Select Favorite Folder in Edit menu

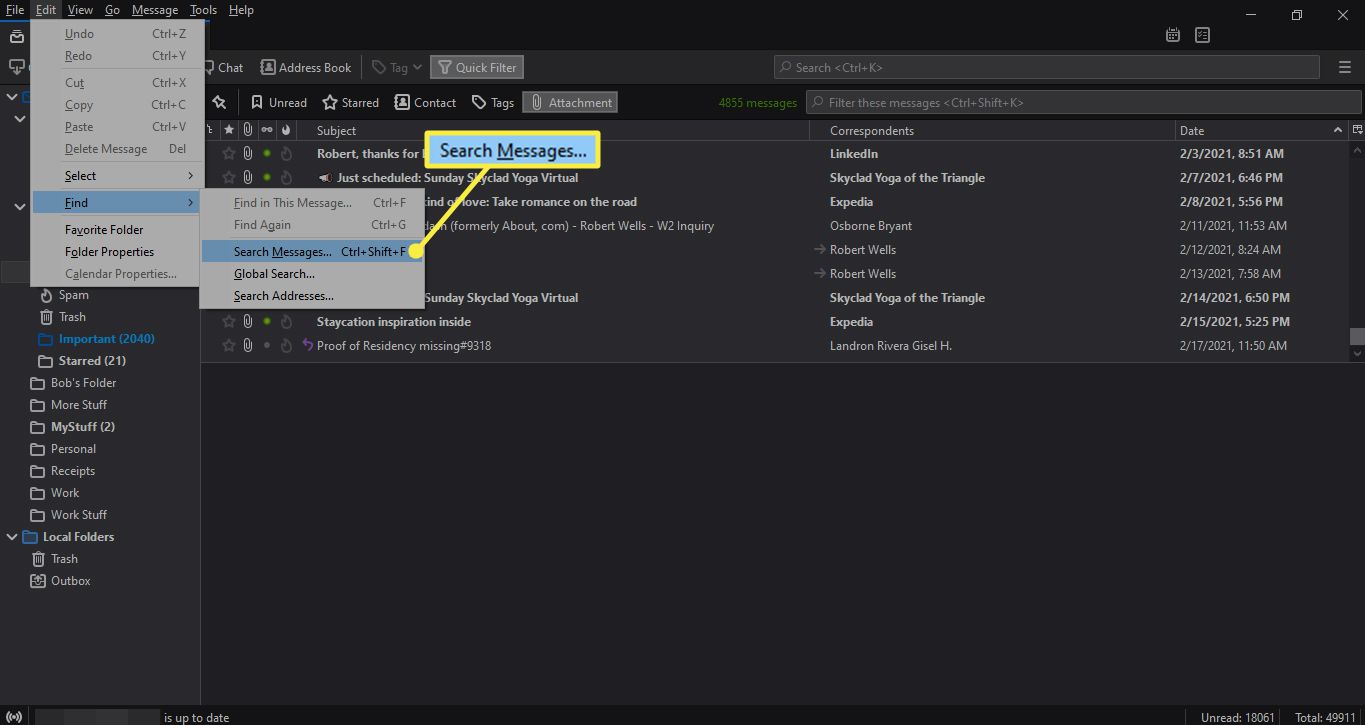pos(115,230)
